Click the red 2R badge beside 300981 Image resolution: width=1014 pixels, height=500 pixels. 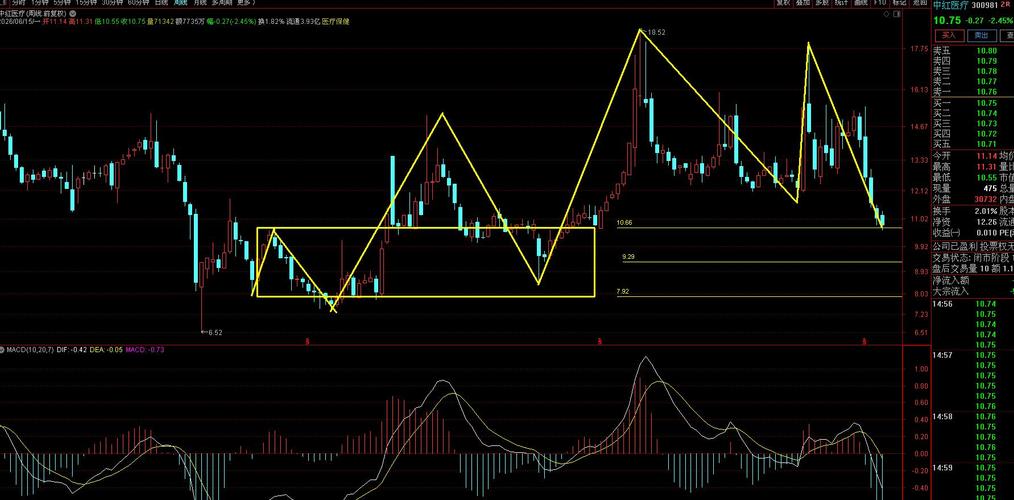point(1006,5)
